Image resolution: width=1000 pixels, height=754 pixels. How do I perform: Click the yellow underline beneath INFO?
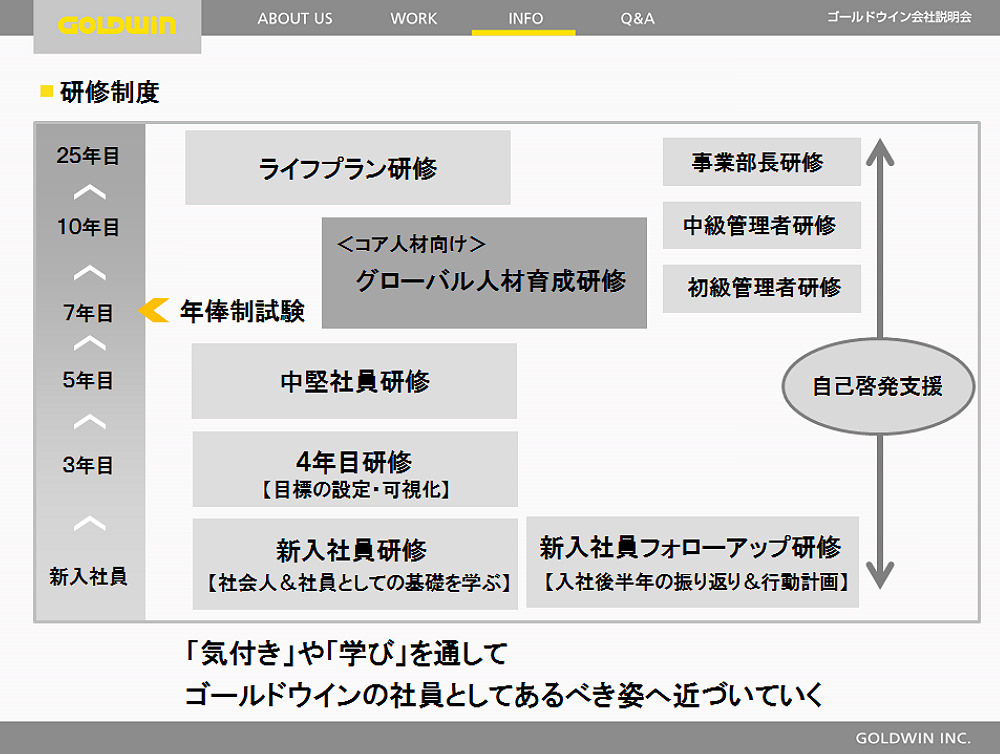[x=525, y=34]
